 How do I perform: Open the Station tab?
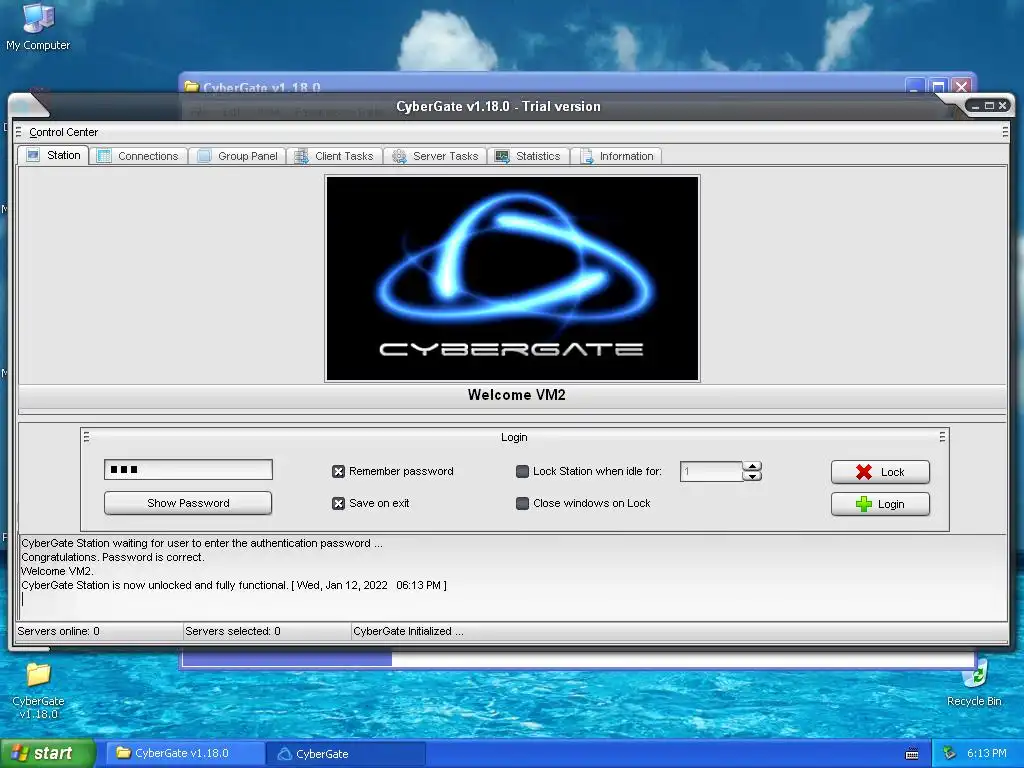click(x=54, y=155)
